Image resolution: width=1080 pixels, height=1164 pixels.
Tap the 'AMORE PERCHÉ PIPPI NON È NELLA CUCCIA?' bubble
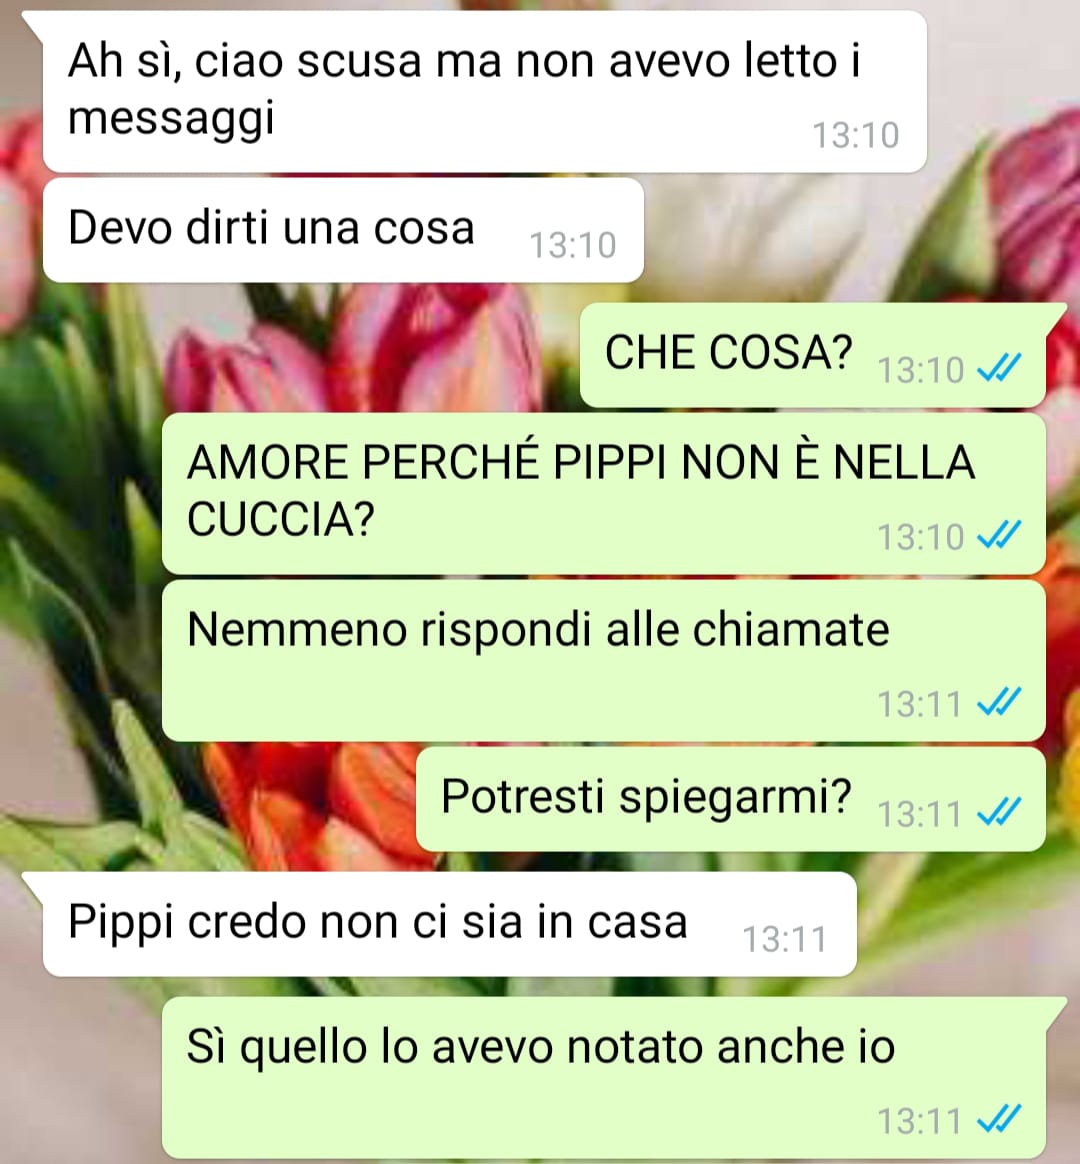603,494
